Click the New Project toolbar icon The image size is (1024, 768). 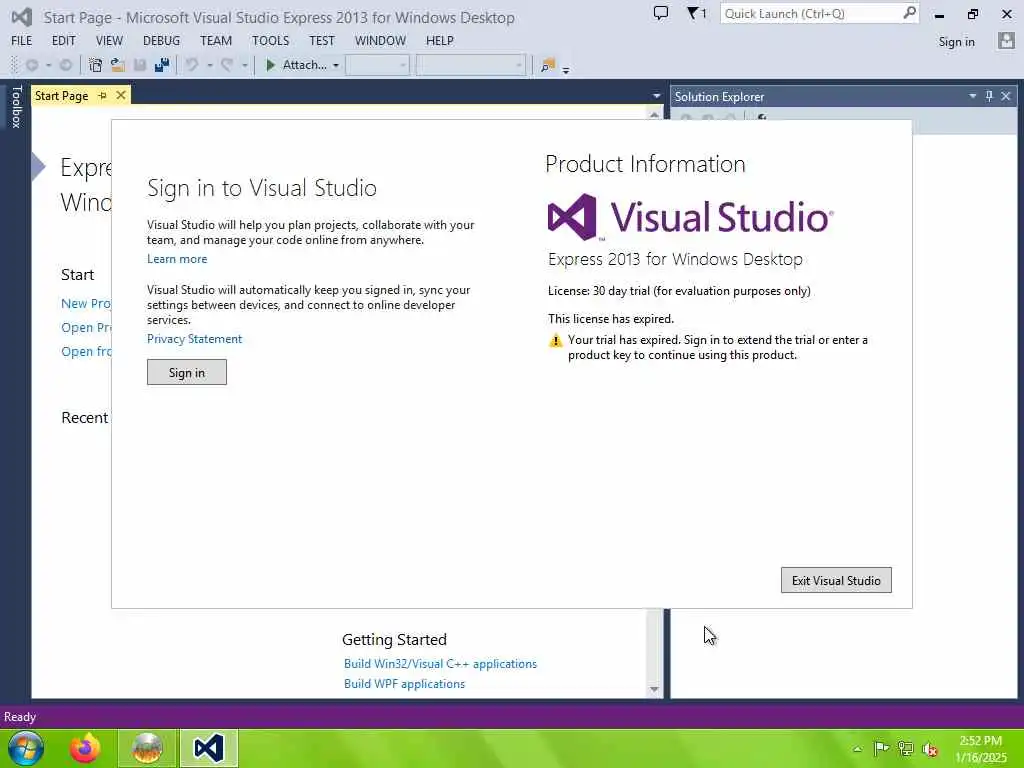click(95, 65)
